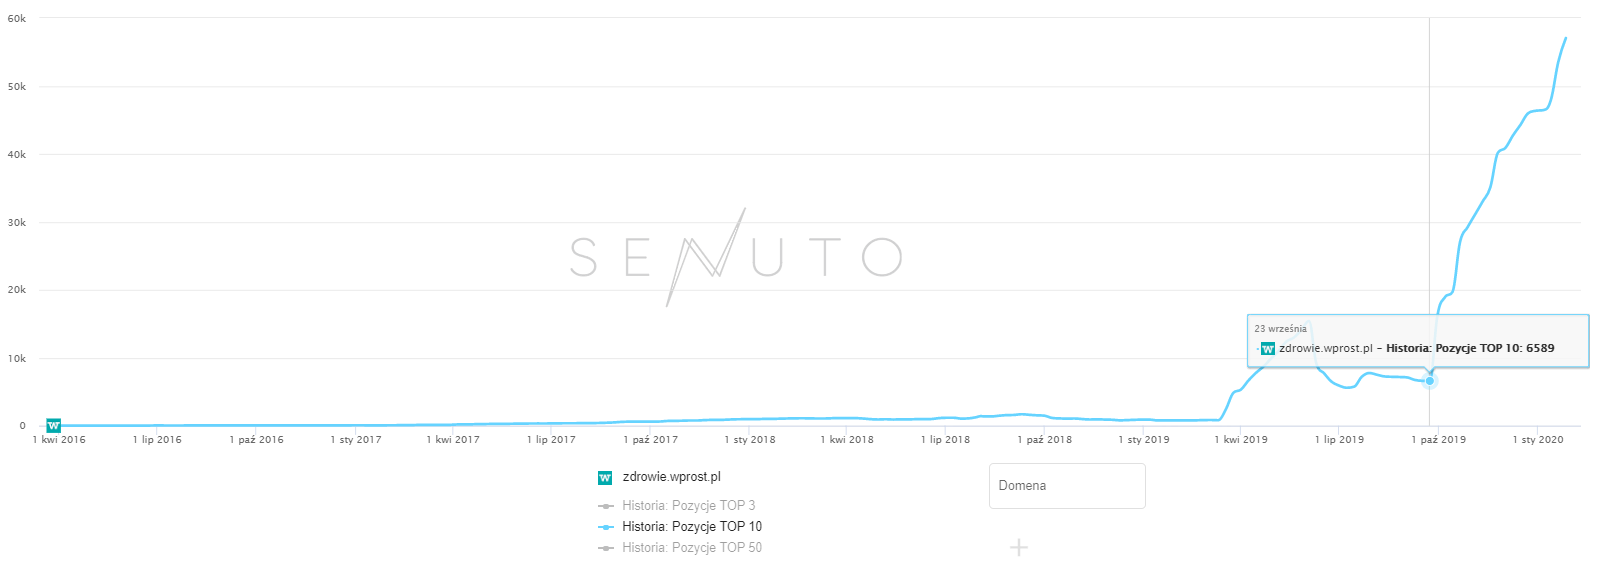
Task: Click the 1 sty 2018 axis label
Action: [750, 440]
